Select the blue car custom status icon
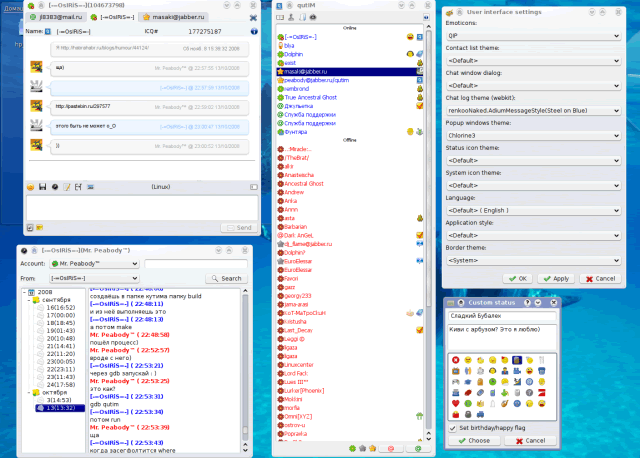Screen dimensions: 640x458 480,414
